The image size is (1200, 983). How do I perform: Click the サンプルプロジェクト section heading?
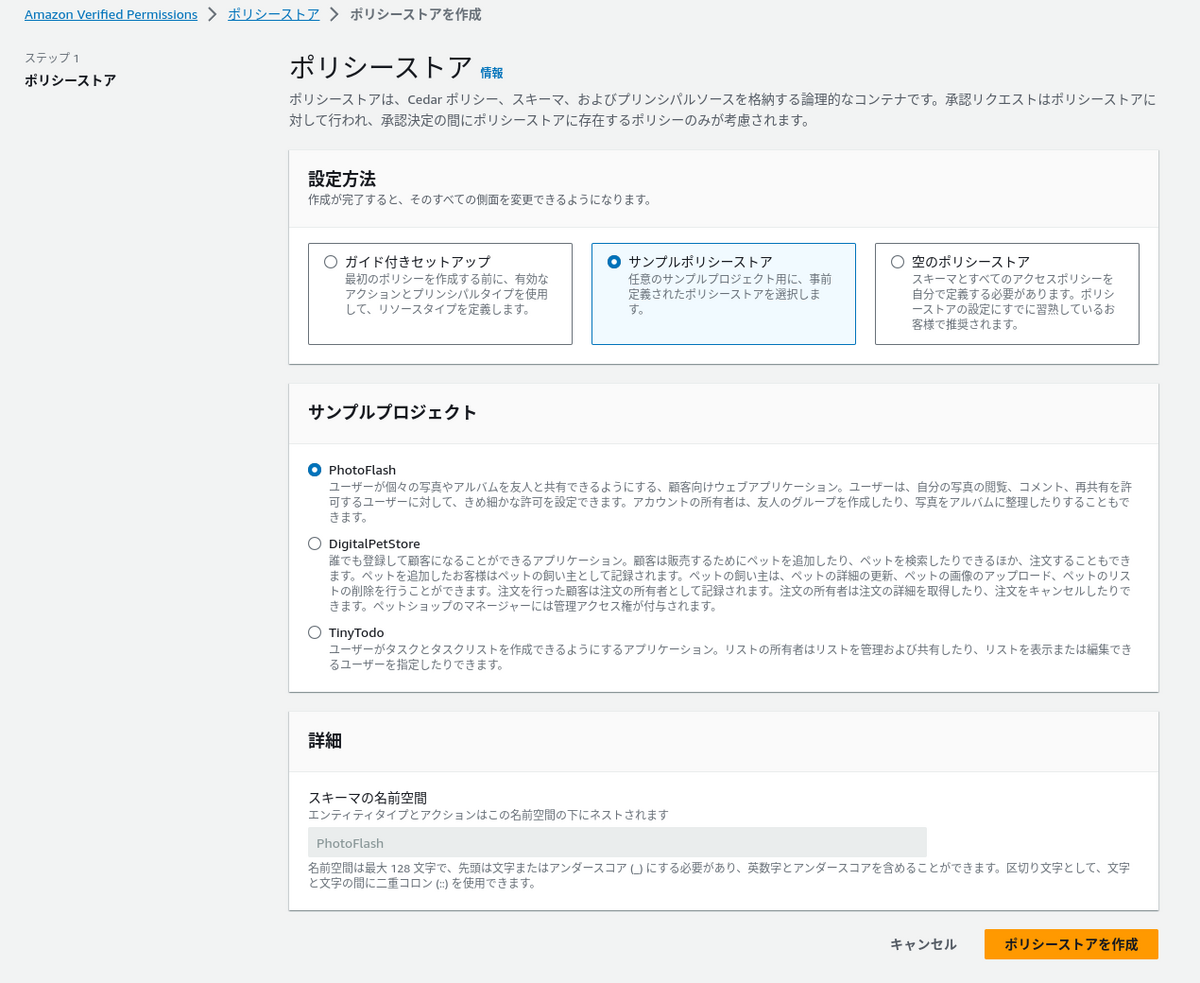click(x=392, y=413)
